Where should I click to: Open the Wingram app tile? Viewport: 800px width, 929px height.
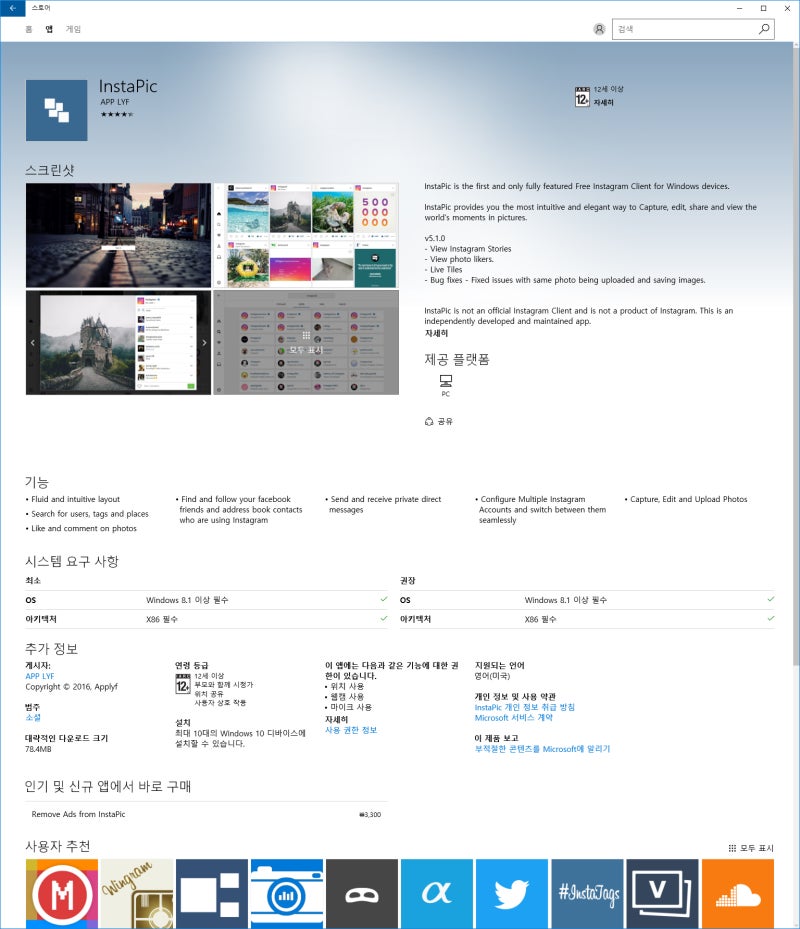(x=137, y=893)
